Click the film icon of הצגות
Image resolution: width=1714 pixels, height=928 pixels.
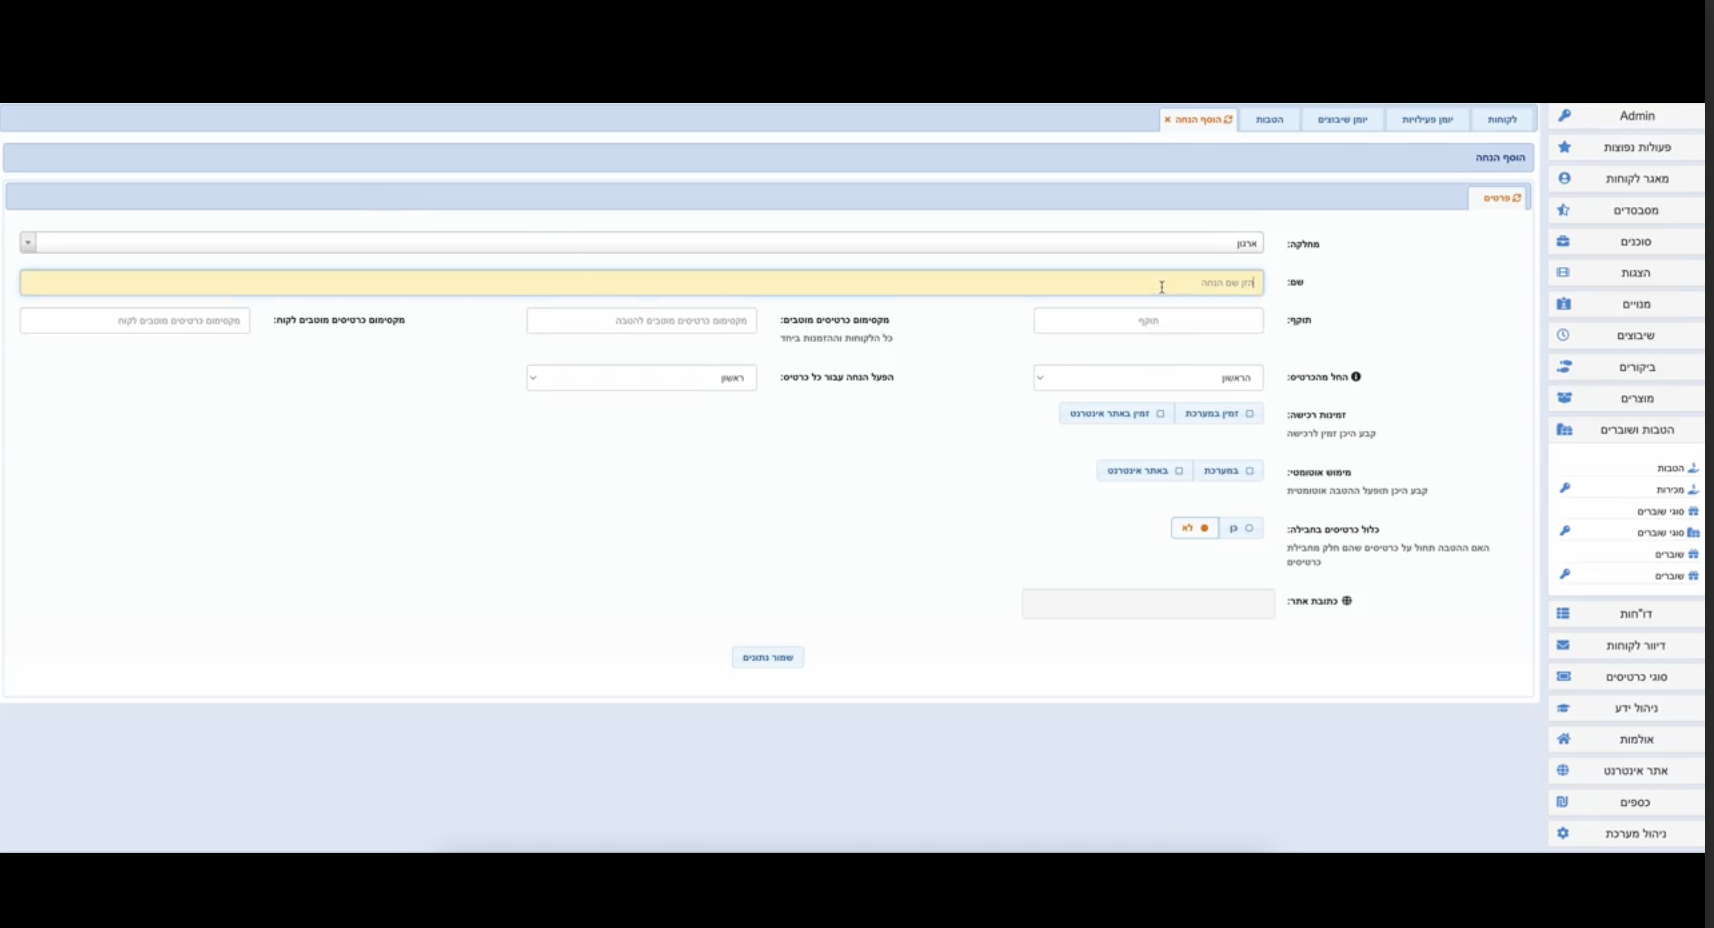coord(1564,272)
